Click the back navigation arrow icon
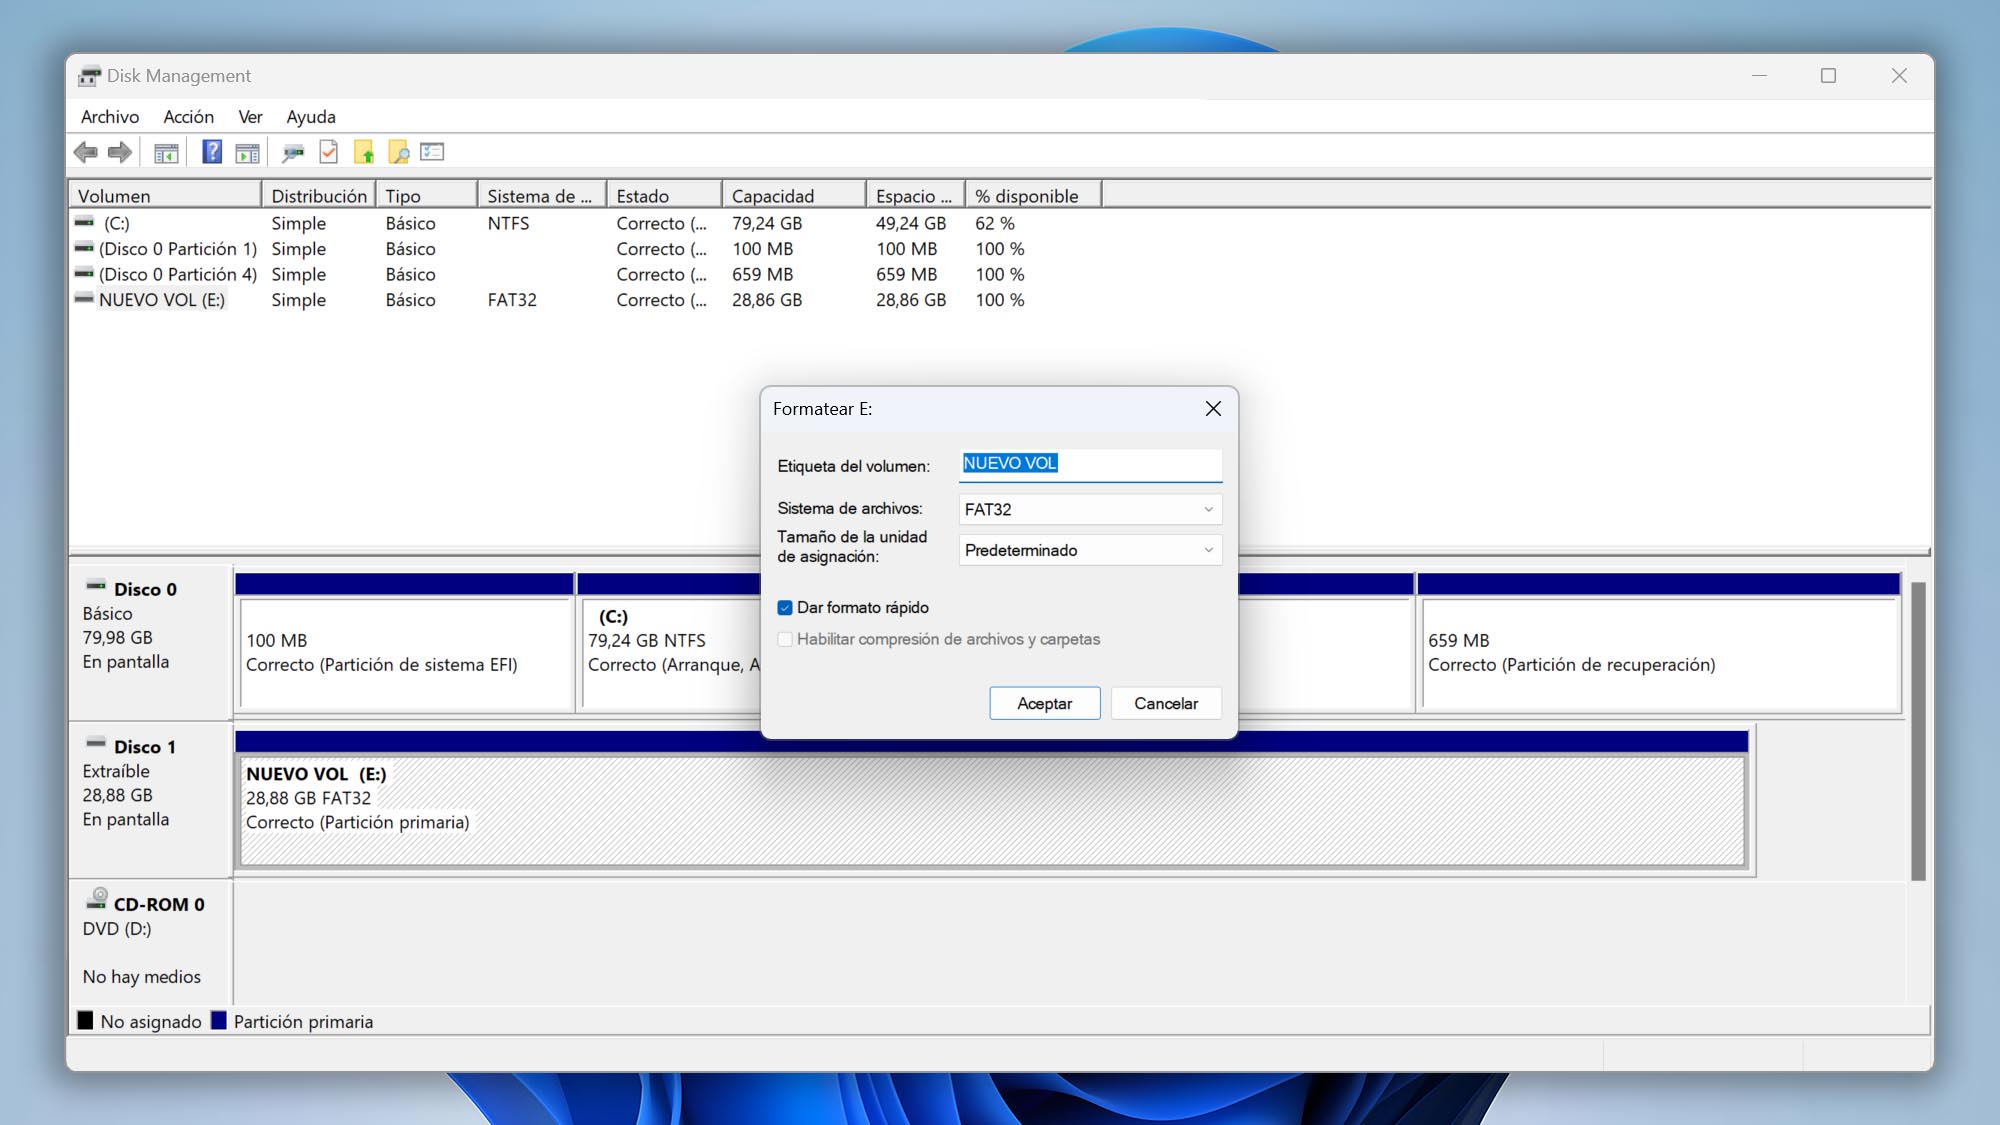The width and height of the screenshot is (2000, 1125). [x=85, y=151]
